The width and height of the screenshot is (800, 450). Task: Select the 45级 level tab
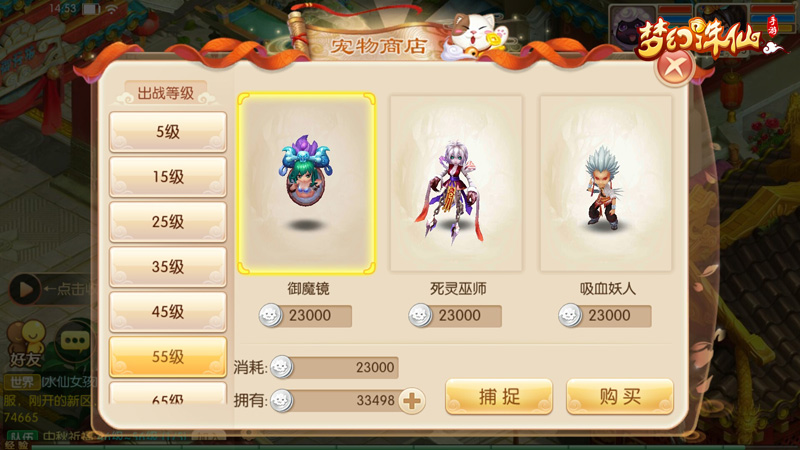168,311
